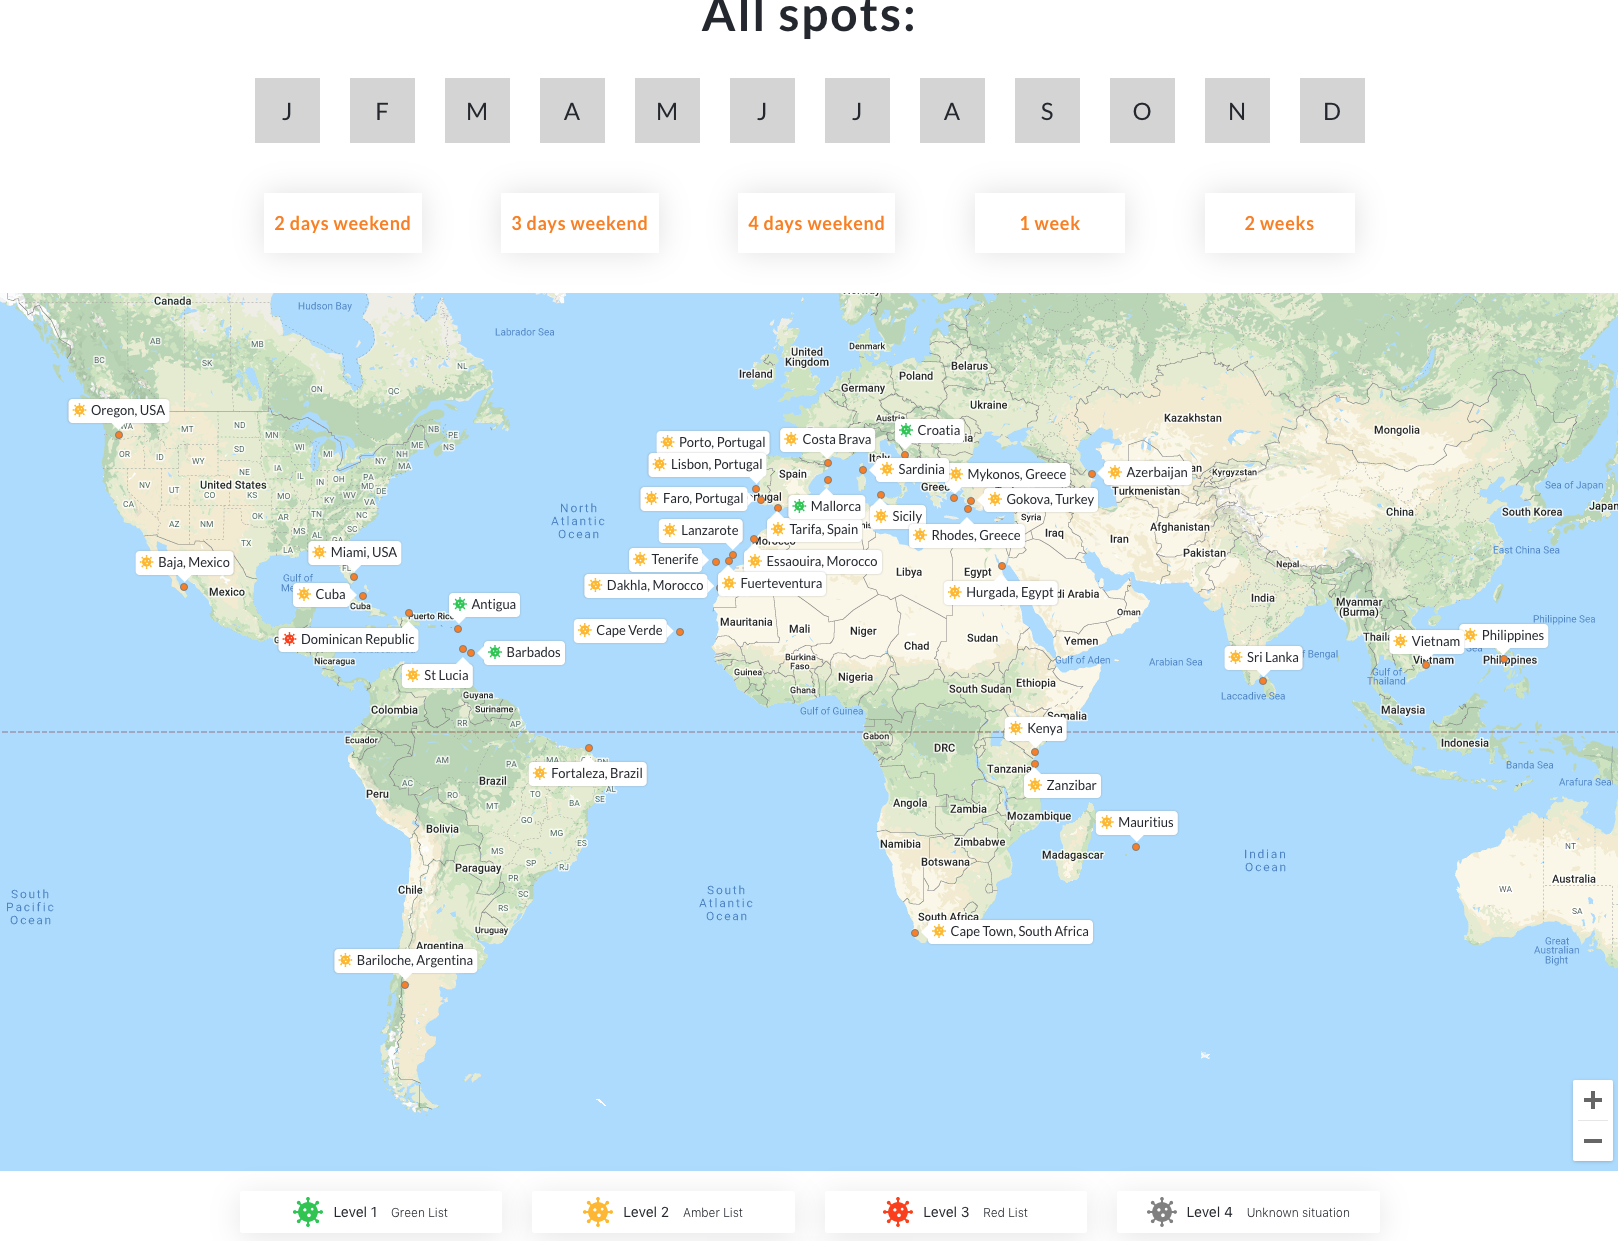Open the Oregon, USA spot marker
The height and width of the screenshot is (1241, 1618).
(x=118, y=410)
